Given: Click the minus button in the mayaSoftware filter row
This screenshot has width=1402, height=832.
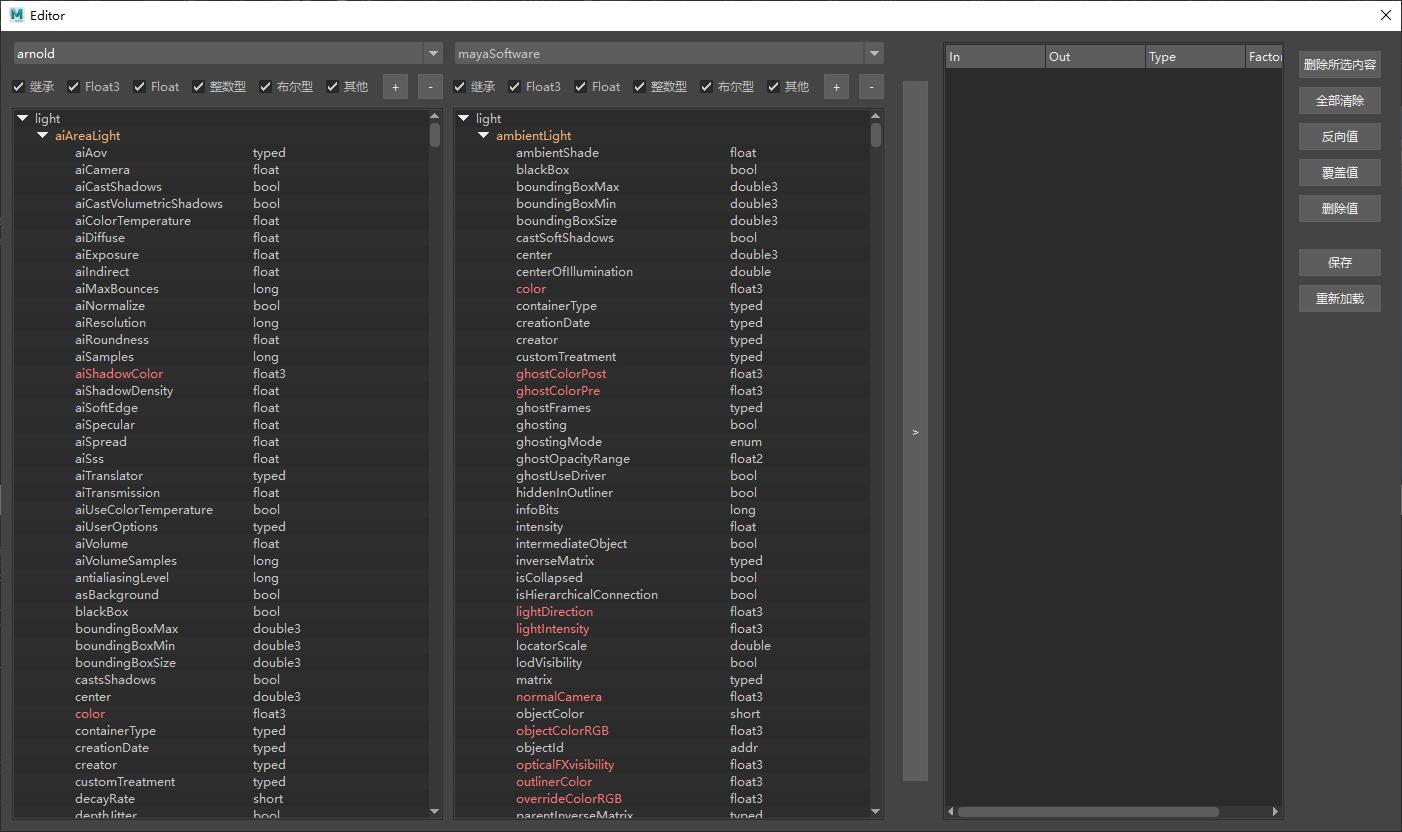Looking at the screenshot, I should 871,87.
